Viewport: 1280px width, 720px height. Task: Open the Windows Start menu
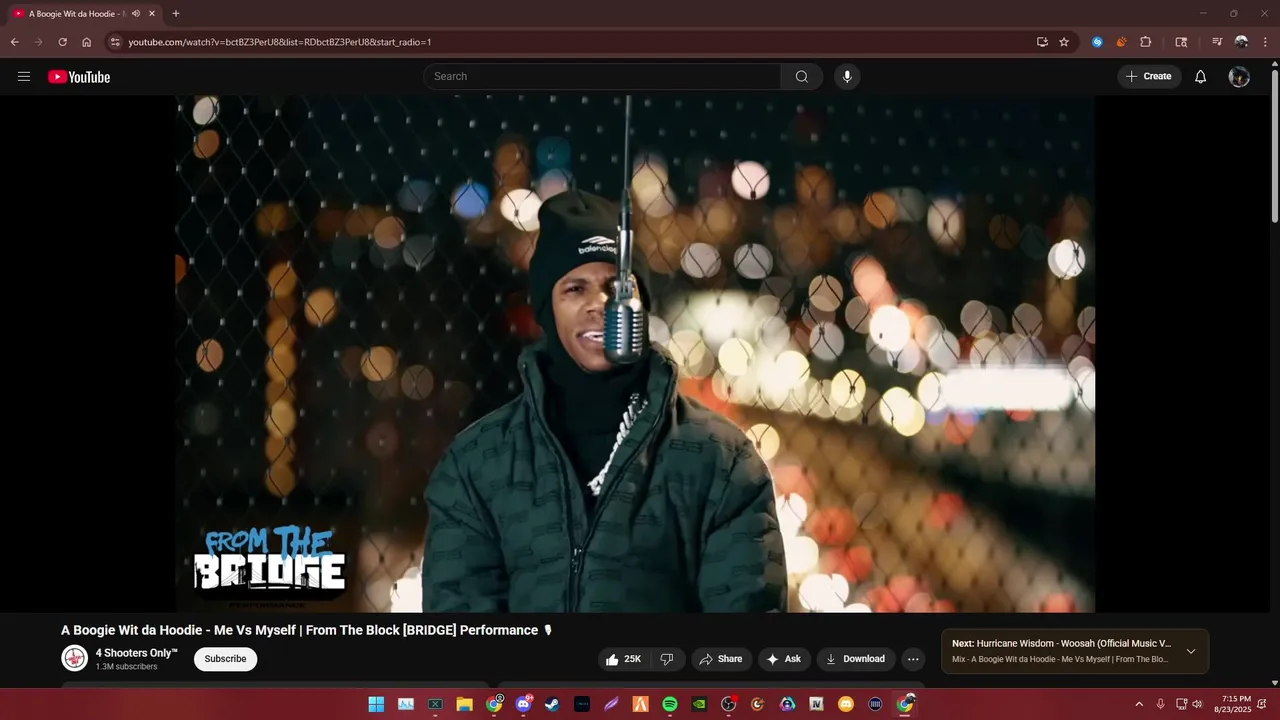376,704
